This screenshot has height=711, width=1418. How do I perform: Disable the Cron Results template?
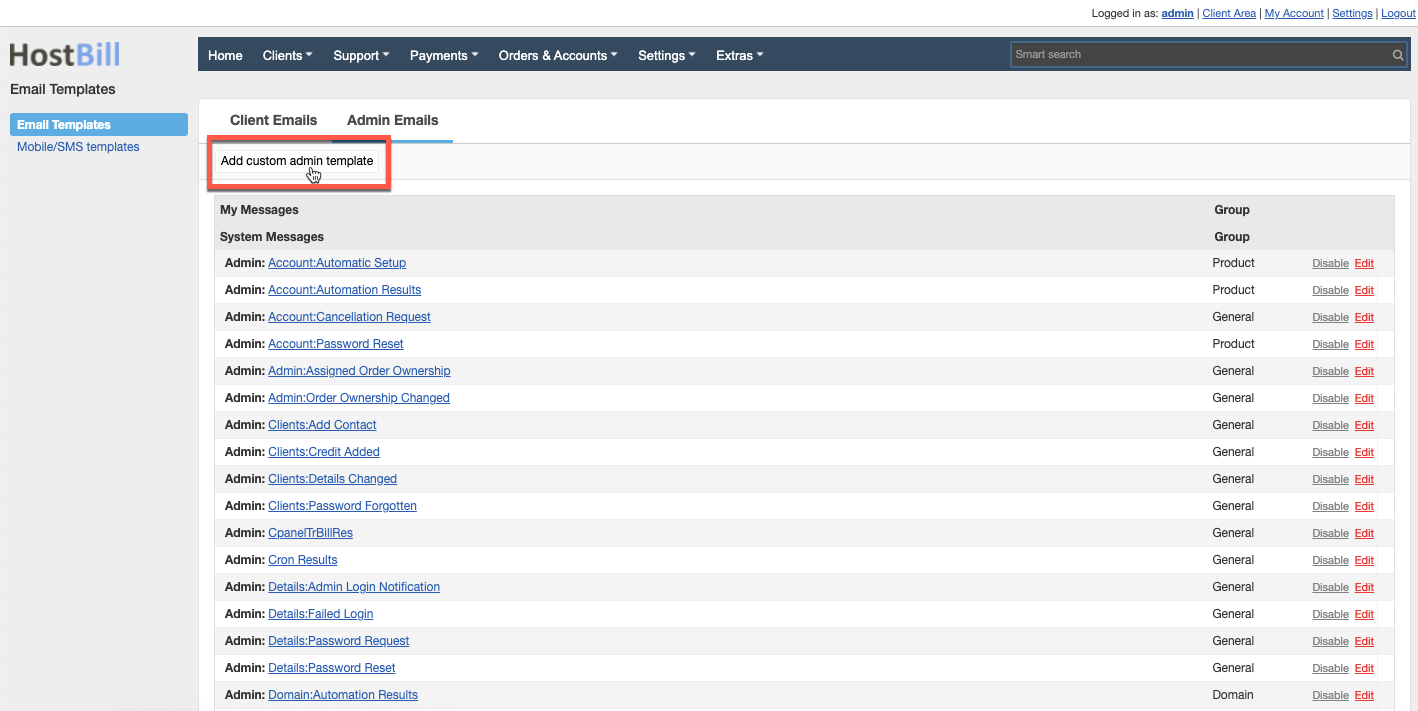[1330, 559]
